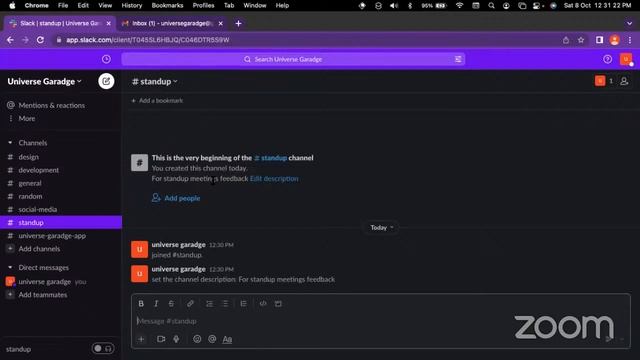640x360 pixels.
Task: Click the Chrome address bar URL
Action: [x=148, y=40]
